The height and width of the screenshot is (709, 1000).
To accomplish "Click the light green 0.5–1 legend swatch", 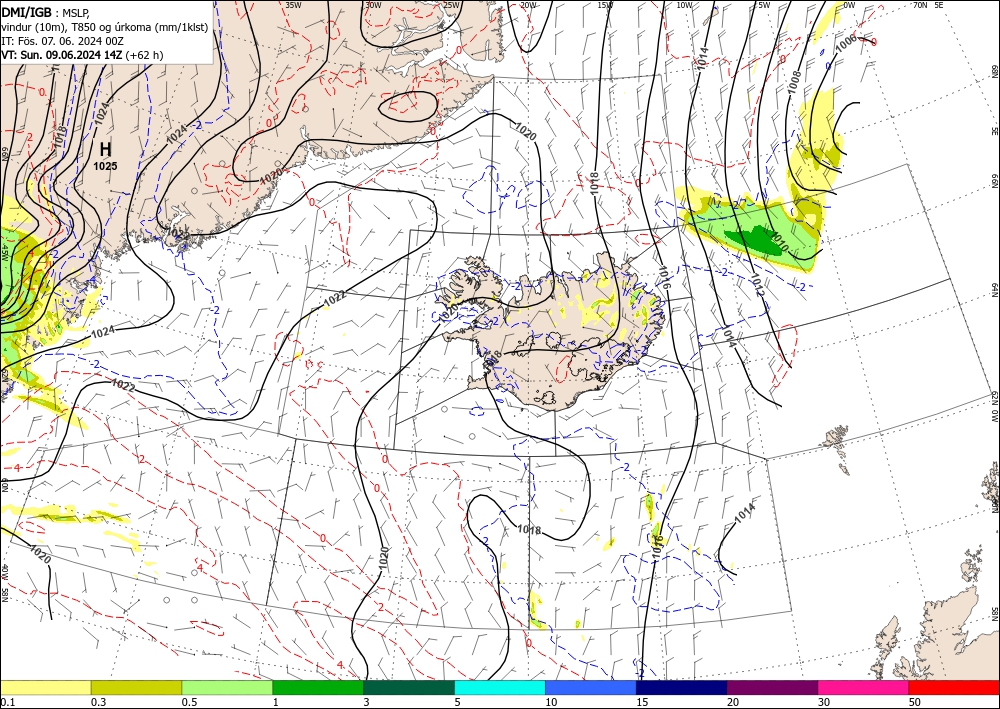I will (x=227, y=687).
